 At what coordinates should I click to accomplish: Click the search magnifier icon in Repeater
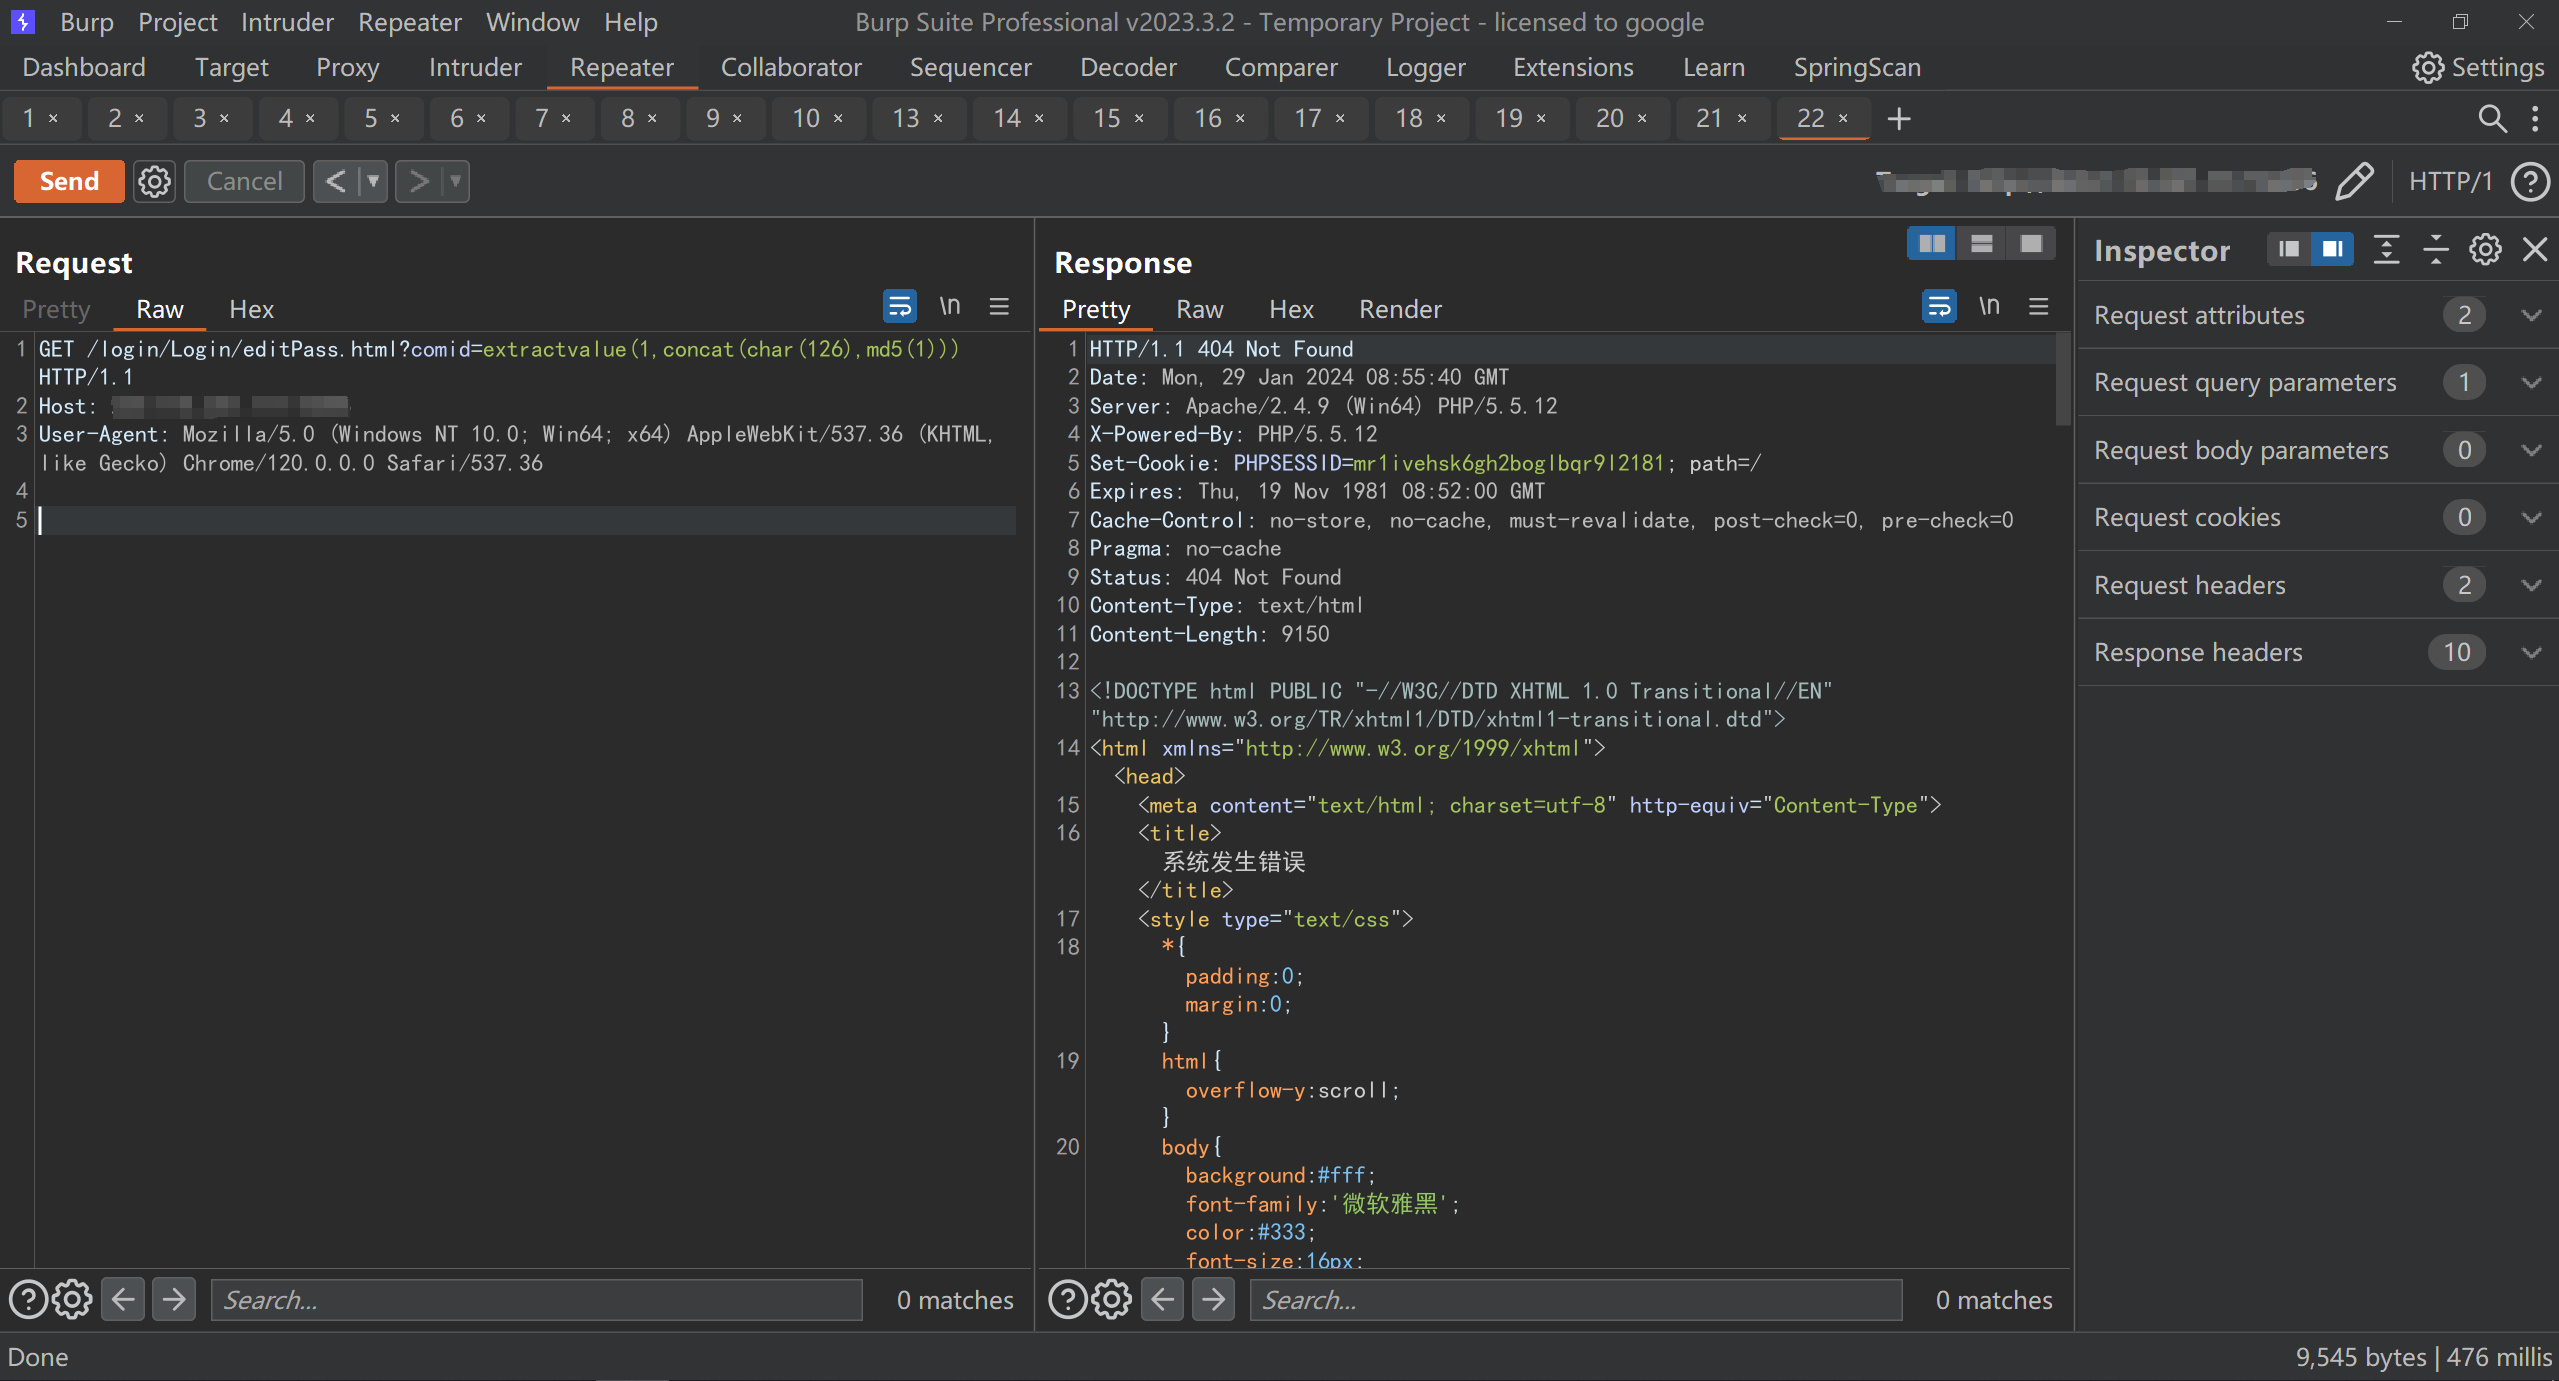[2492, 118]
